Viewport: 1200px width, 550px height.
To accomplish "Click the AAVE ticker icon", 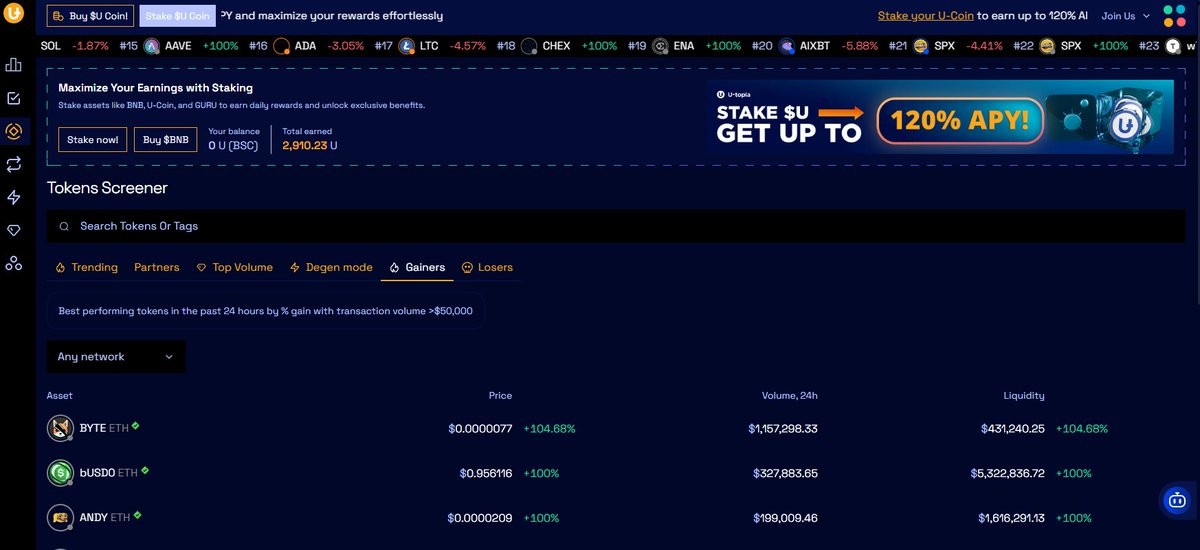I will (152, 46).
